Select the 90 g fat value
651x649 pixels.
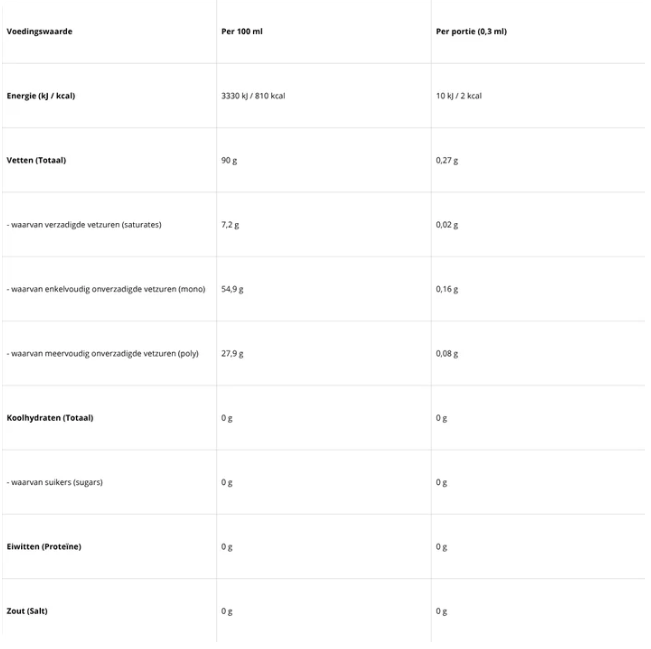[229, 160]
